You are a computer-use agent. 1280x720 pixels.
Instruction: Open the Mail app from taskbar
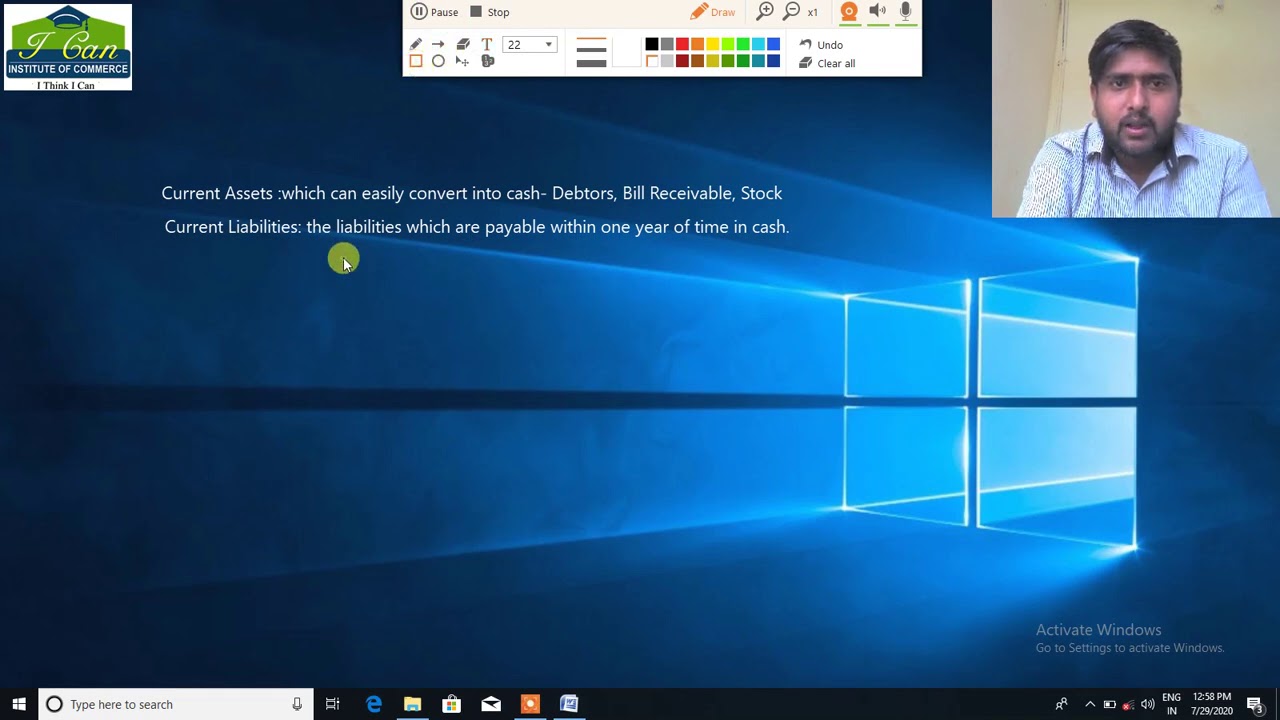491,704
